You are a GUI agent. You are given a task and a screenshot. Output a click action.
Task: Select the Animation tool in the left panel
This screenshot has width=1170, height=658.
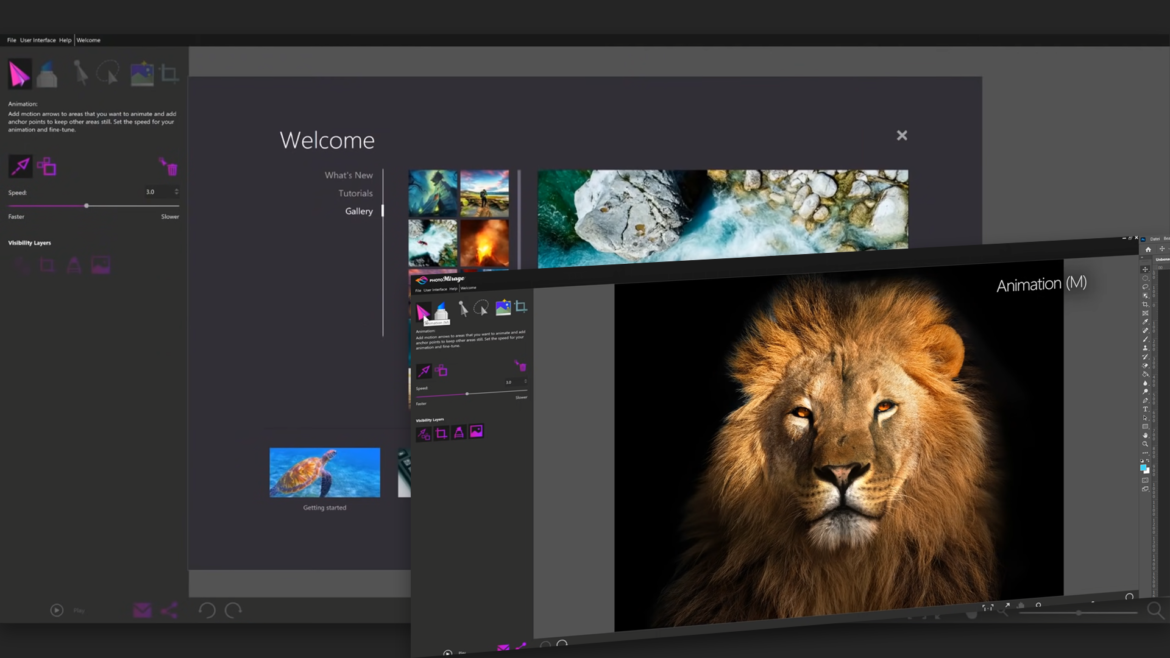[20, 74]
